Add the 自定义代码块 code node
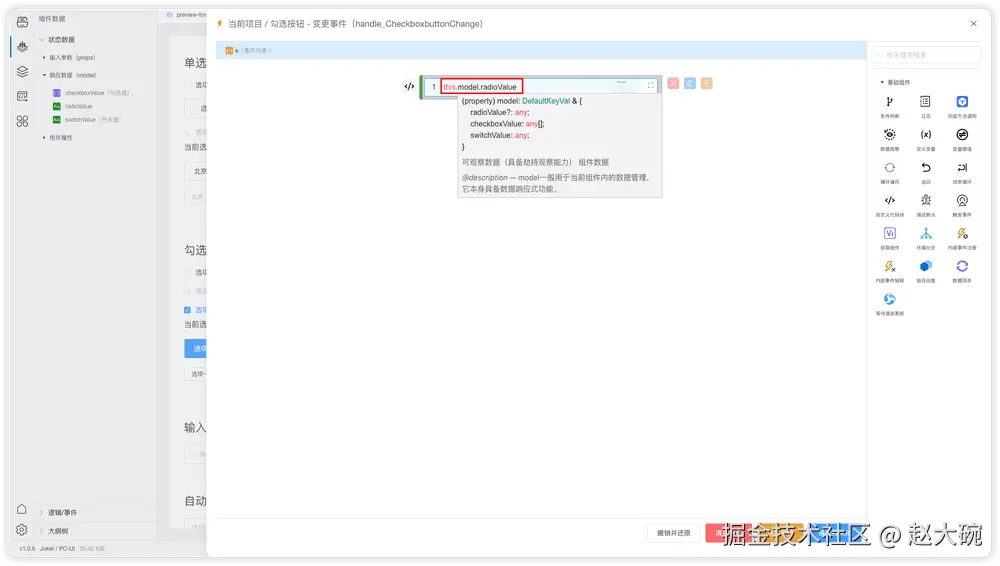 [890, 200]
